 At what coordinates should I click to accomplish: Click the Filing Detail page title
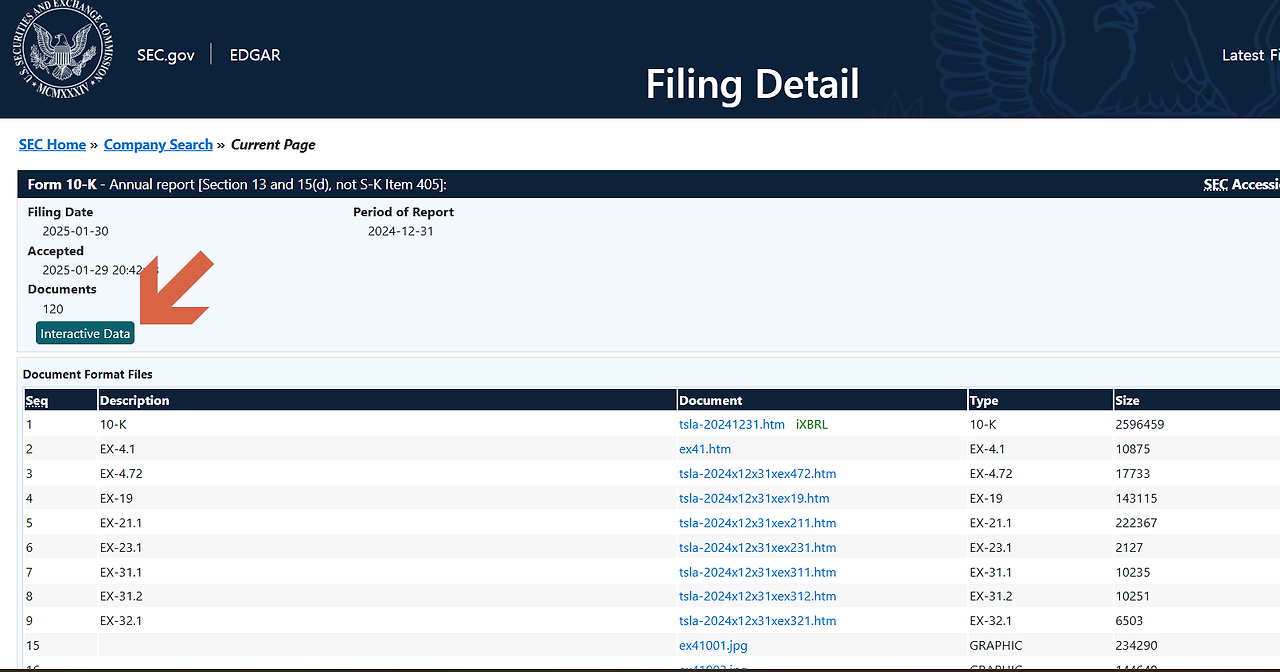coord(753,84)
